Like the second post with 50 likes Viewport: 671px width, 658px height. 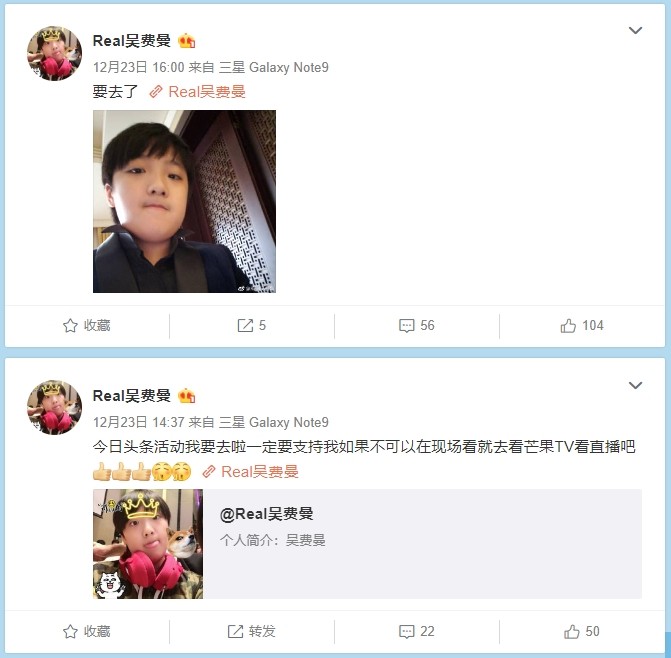pyautogui.click(x=582, y=631)
